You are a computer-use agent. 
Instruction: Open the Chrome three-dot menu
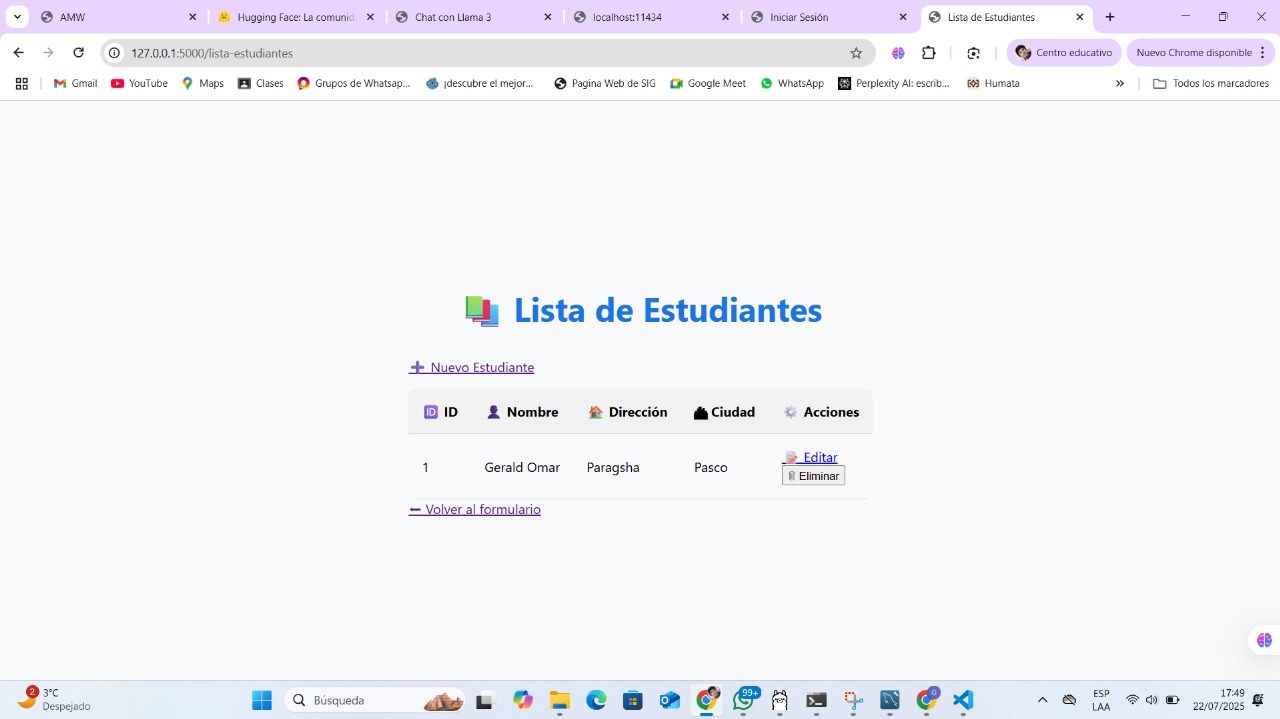1262,53
